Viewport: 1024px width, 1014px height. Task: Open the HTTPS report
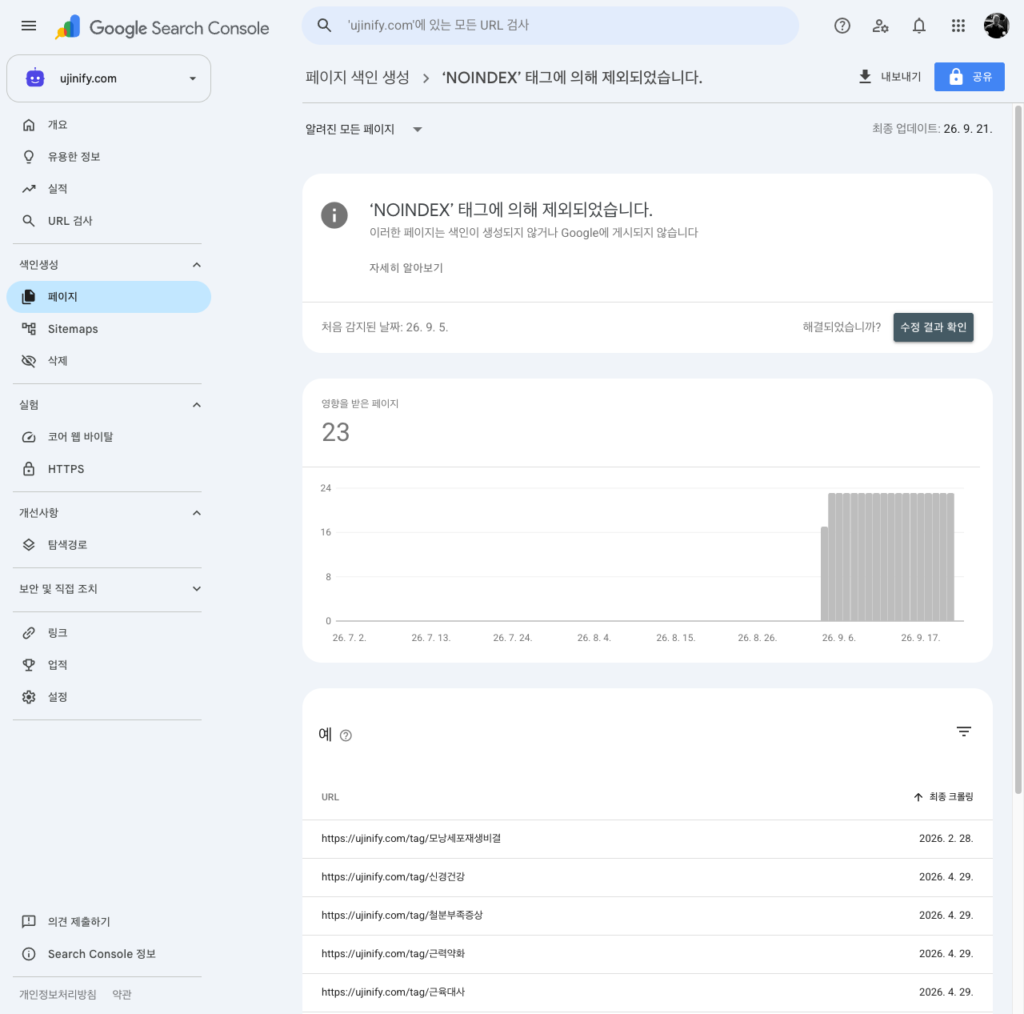coord(108,469)
